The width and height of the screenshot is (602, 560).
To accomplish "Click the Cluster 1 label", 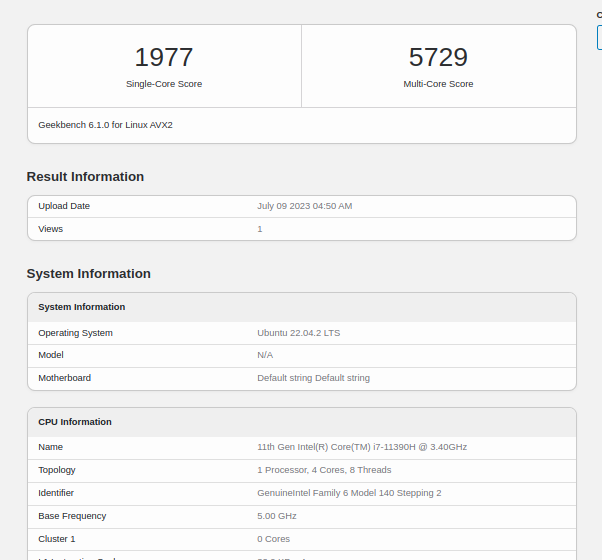I will click(x=56, y=539).
